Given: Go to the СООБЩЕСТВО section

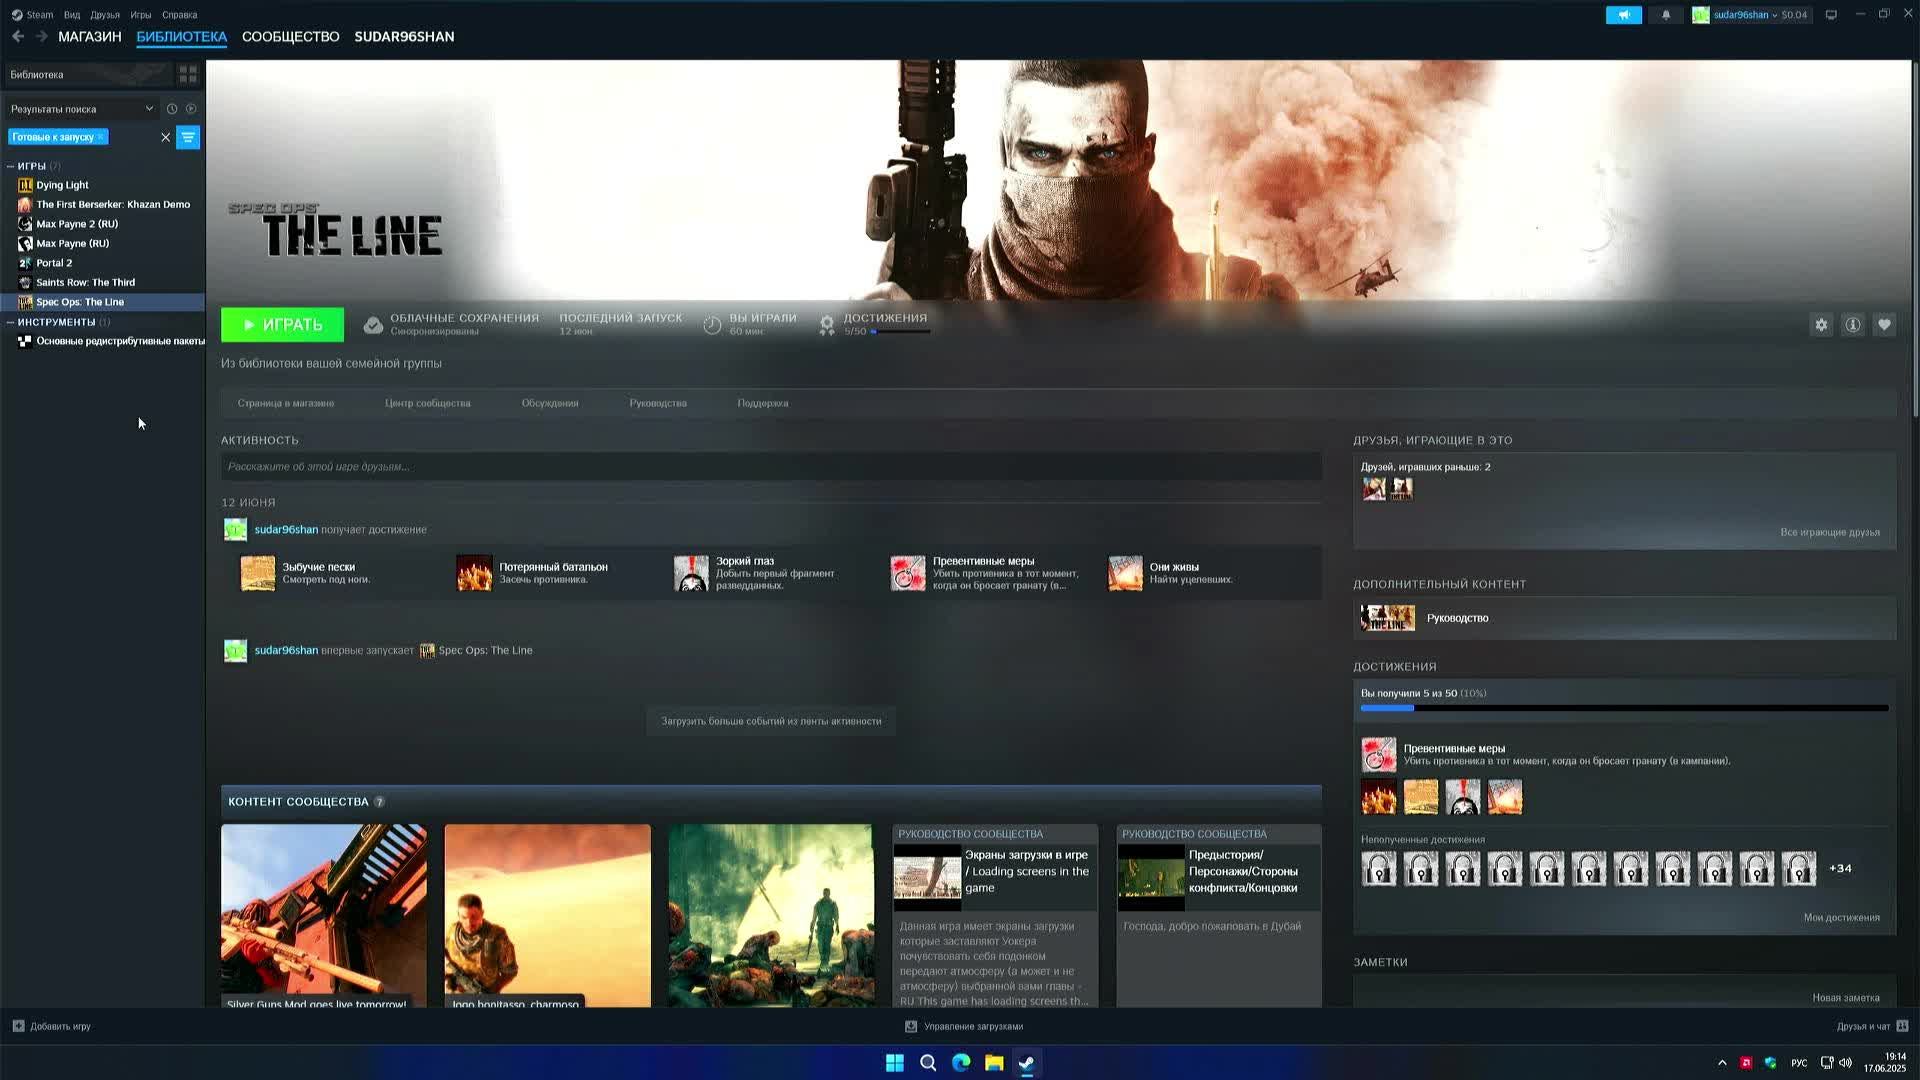Looking at the screenshot, I should (x=291, y=37).
